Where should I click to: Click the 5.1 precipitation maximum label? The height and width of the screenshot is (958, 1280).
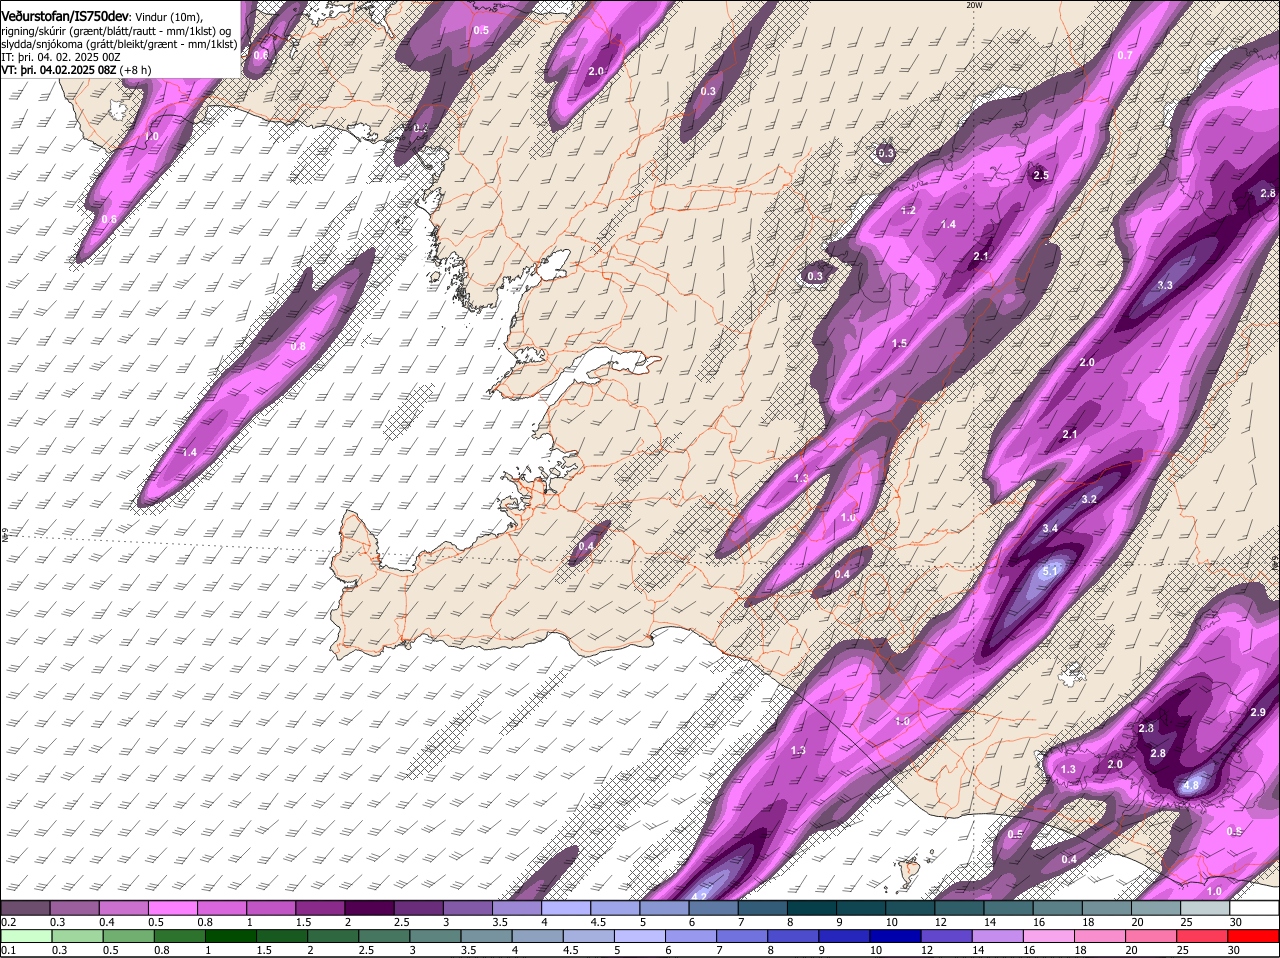(1050, 571)
